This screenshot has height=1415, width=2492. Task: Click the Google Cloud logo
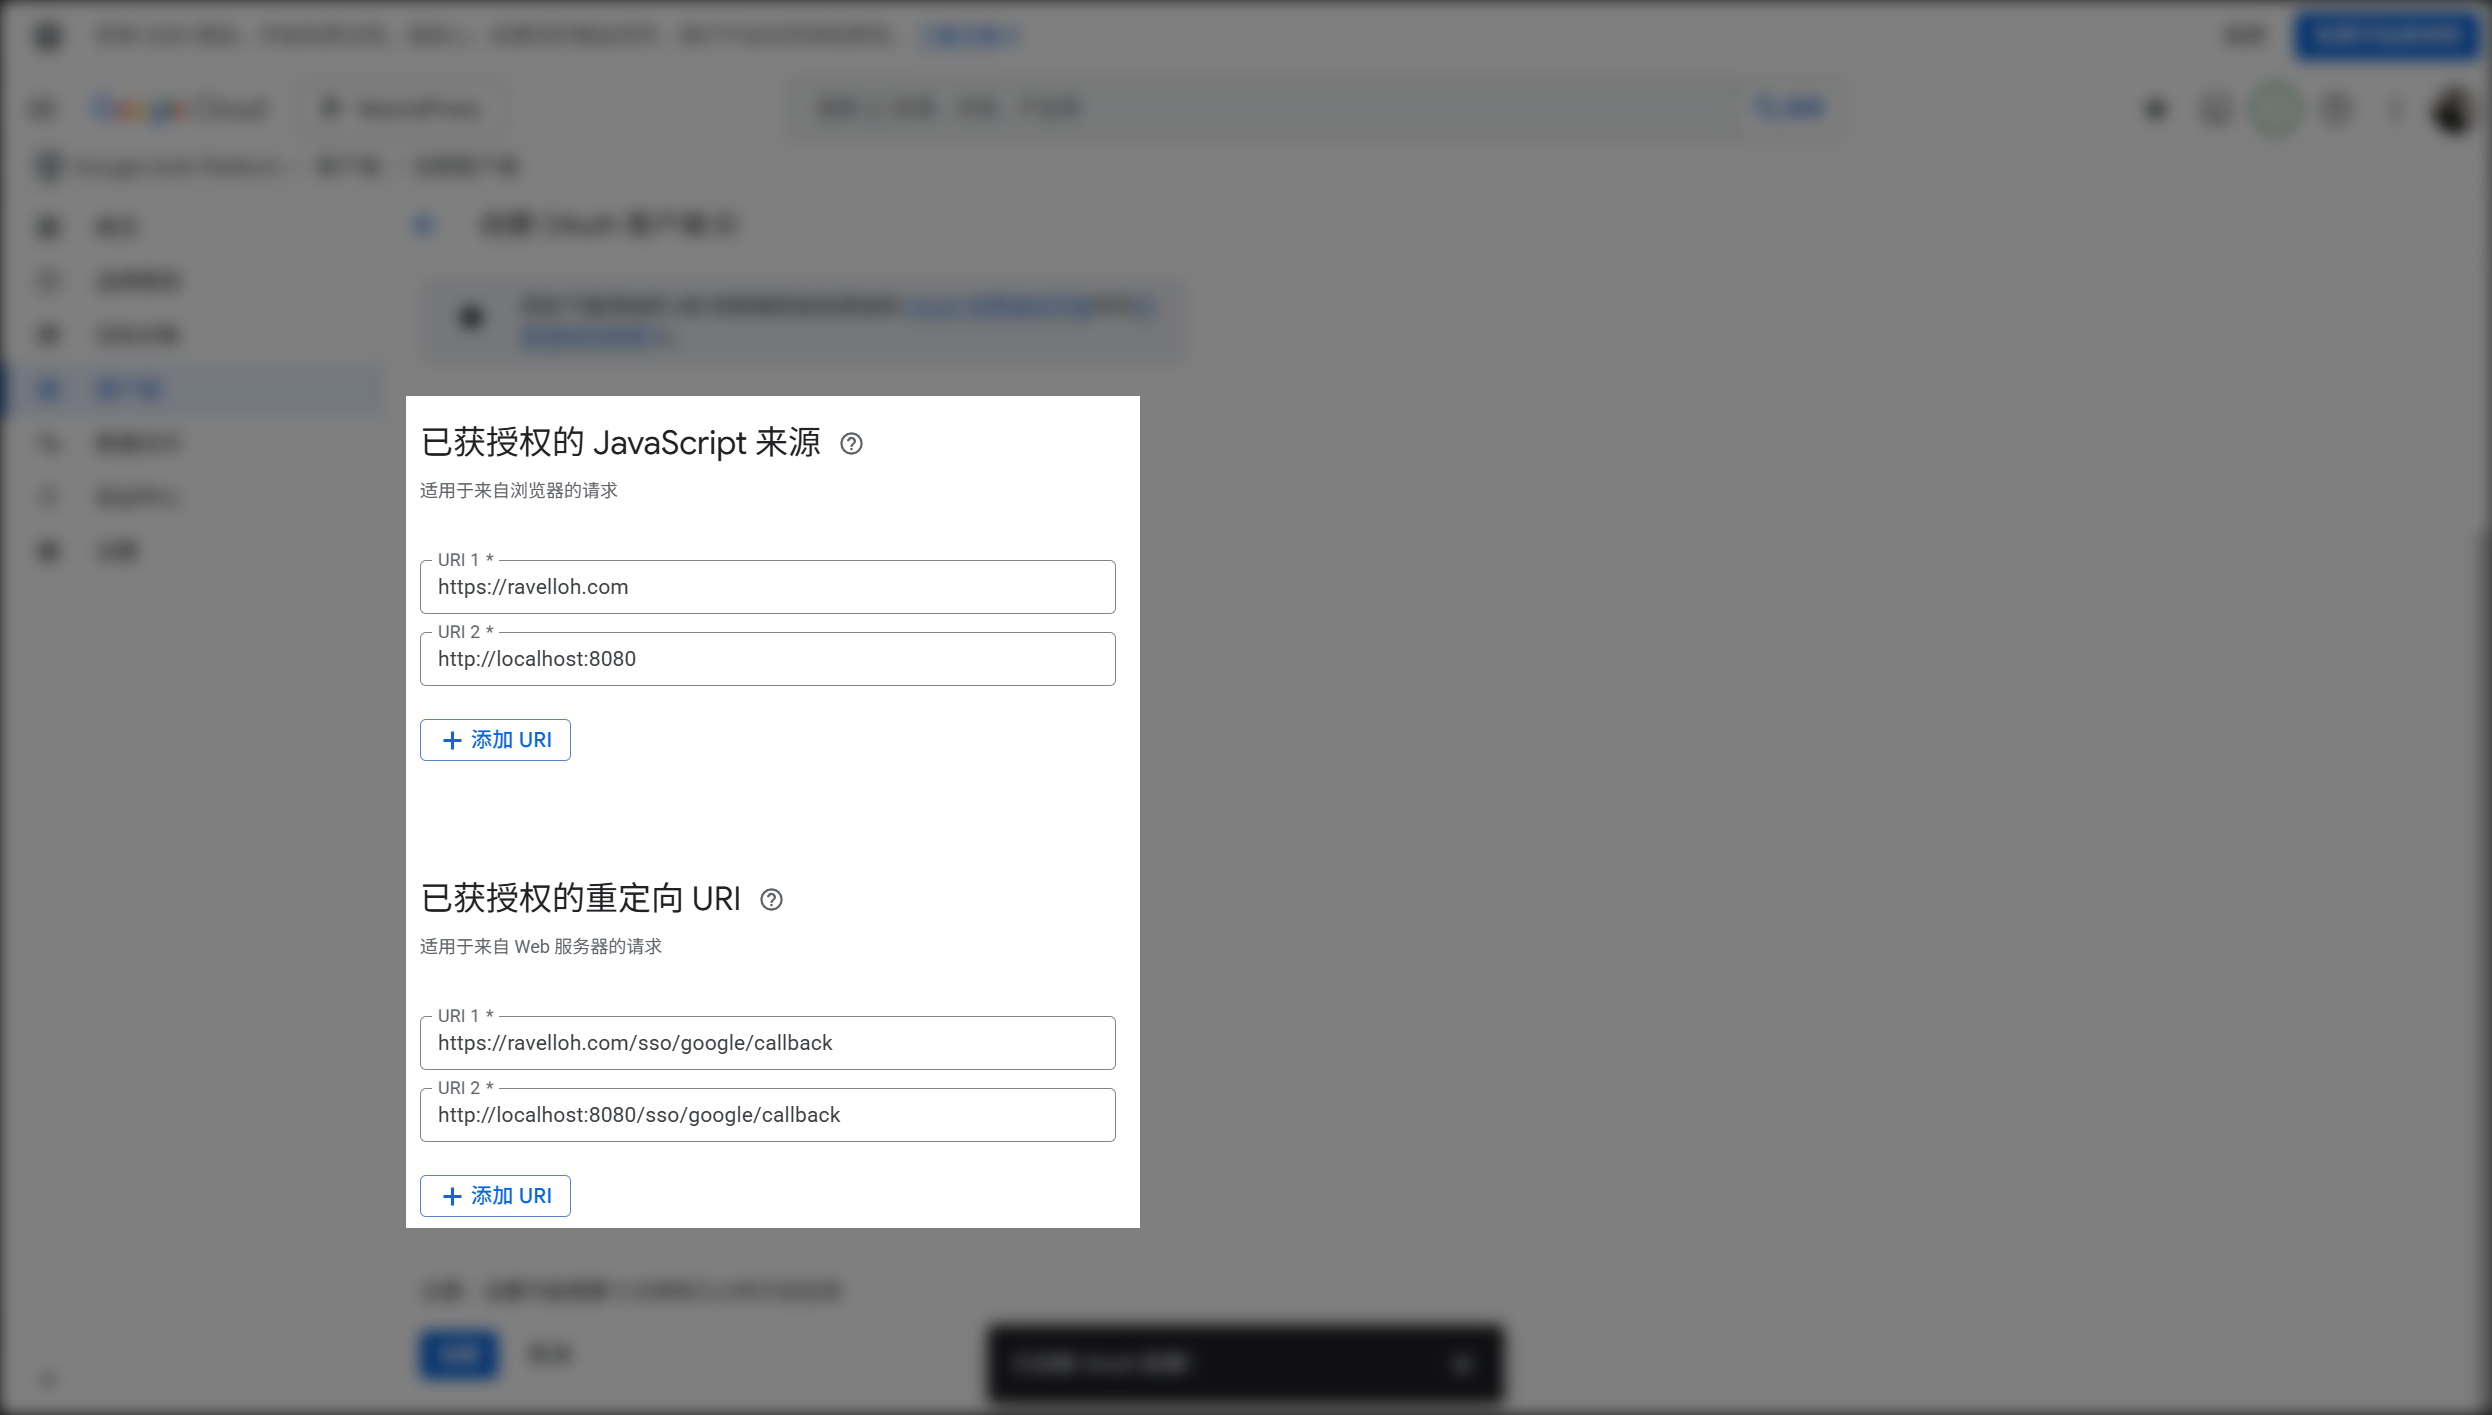pos(180,108)
